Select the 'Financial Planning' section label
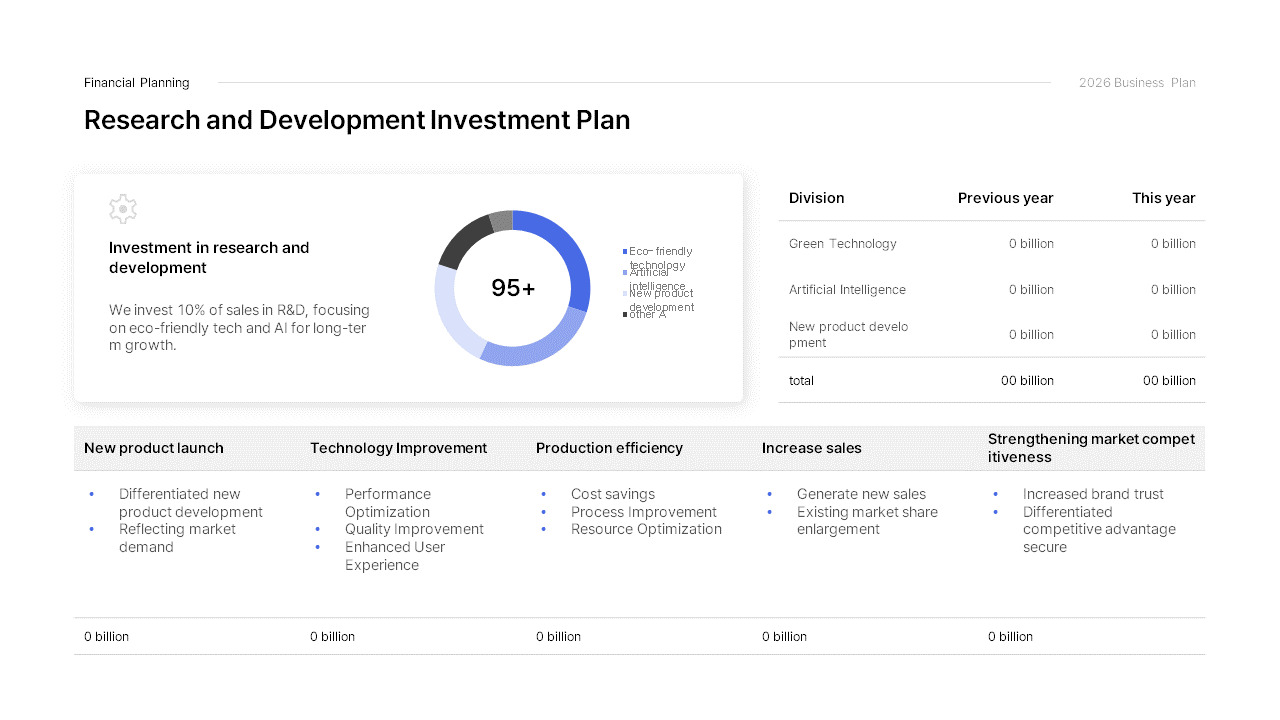This screenshot has width=1280, height=720. point(137,83)
